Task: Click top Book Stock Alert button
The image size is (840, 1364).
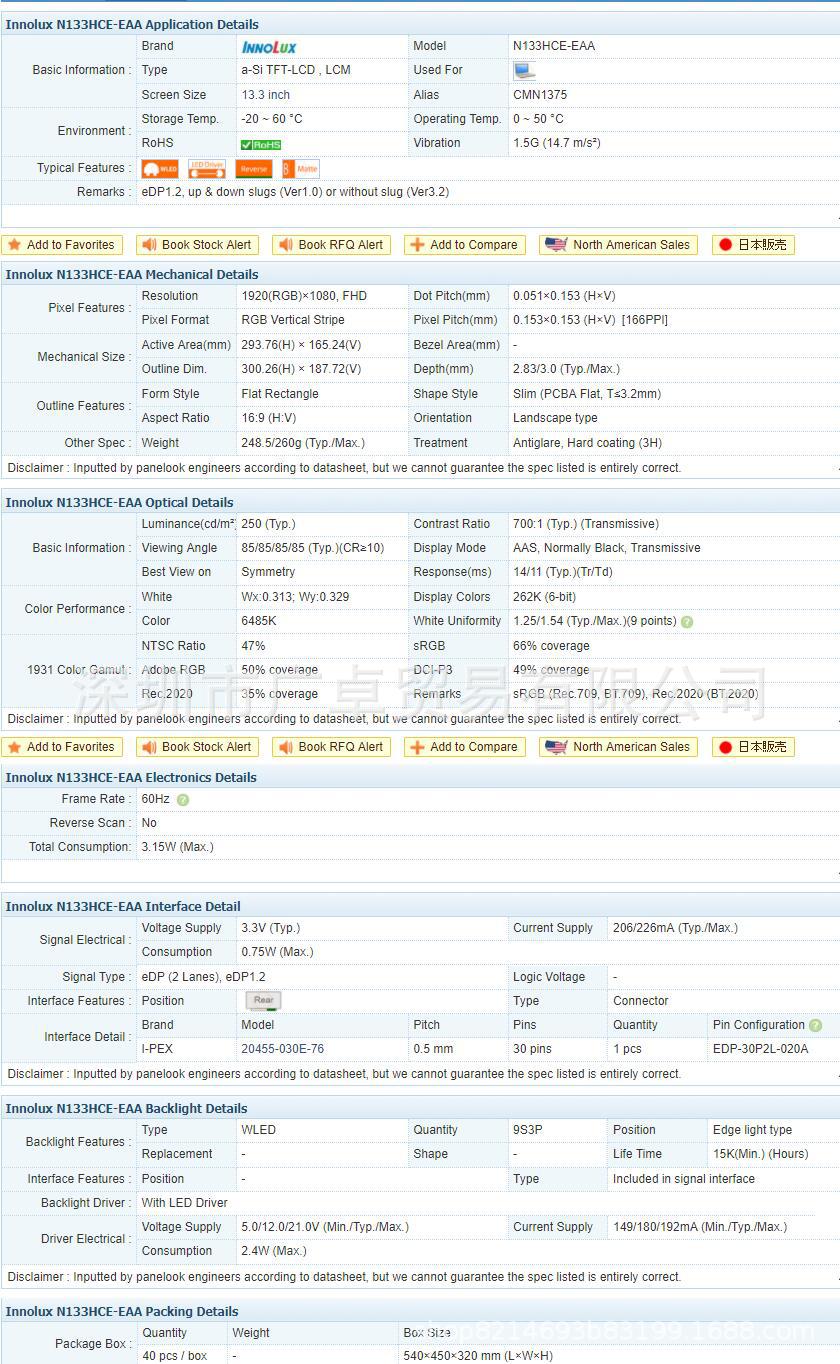Action: click(198, 245)
